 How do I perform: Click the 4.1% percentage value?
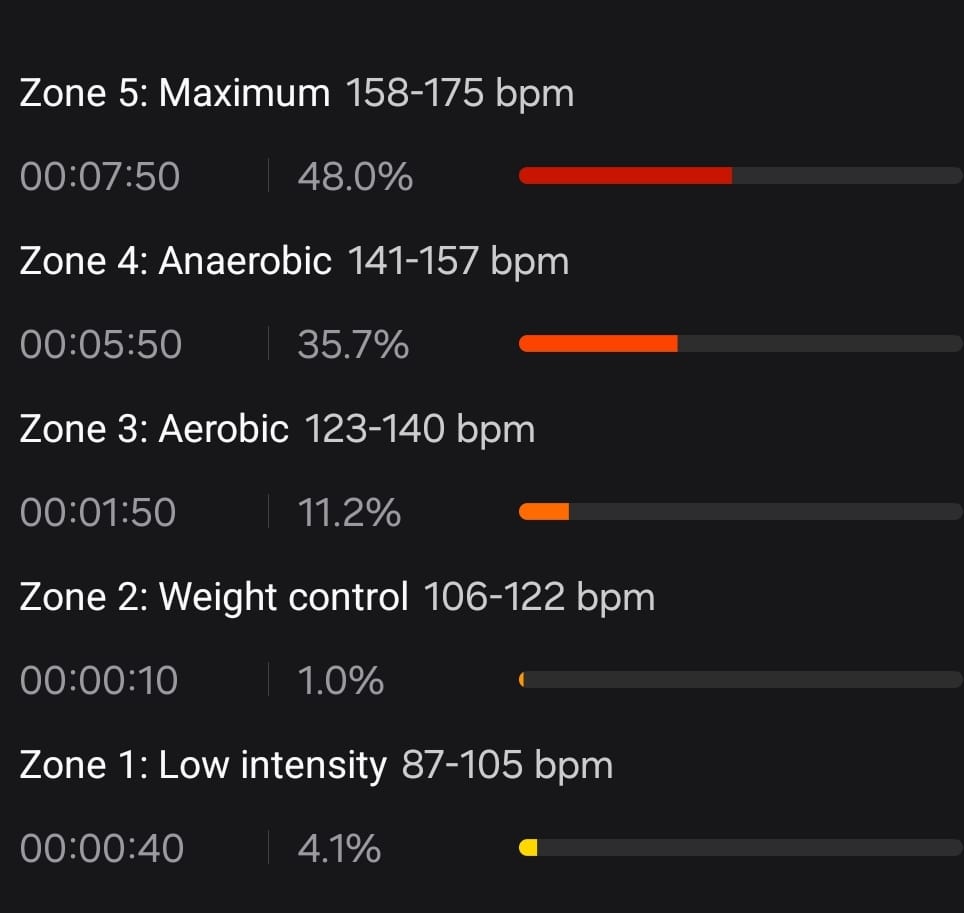pyautogui.click(x=338, y=849)
